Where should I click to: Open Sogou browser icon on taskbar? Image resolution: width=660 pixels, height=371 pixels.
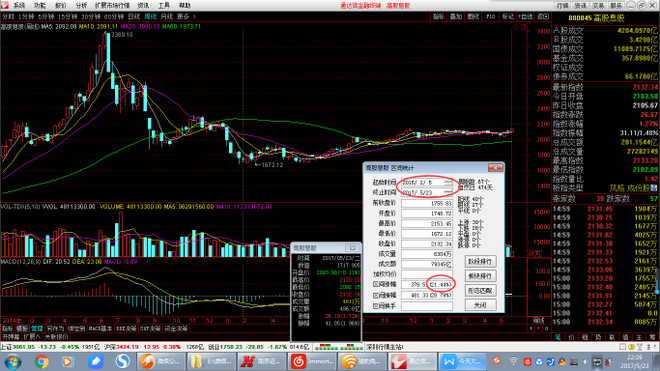coord(123,362)
